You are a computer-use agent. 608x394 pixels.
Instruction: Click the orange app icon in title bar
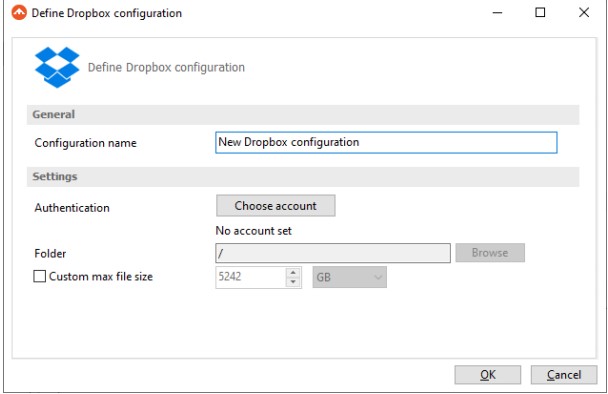(19, 13)
